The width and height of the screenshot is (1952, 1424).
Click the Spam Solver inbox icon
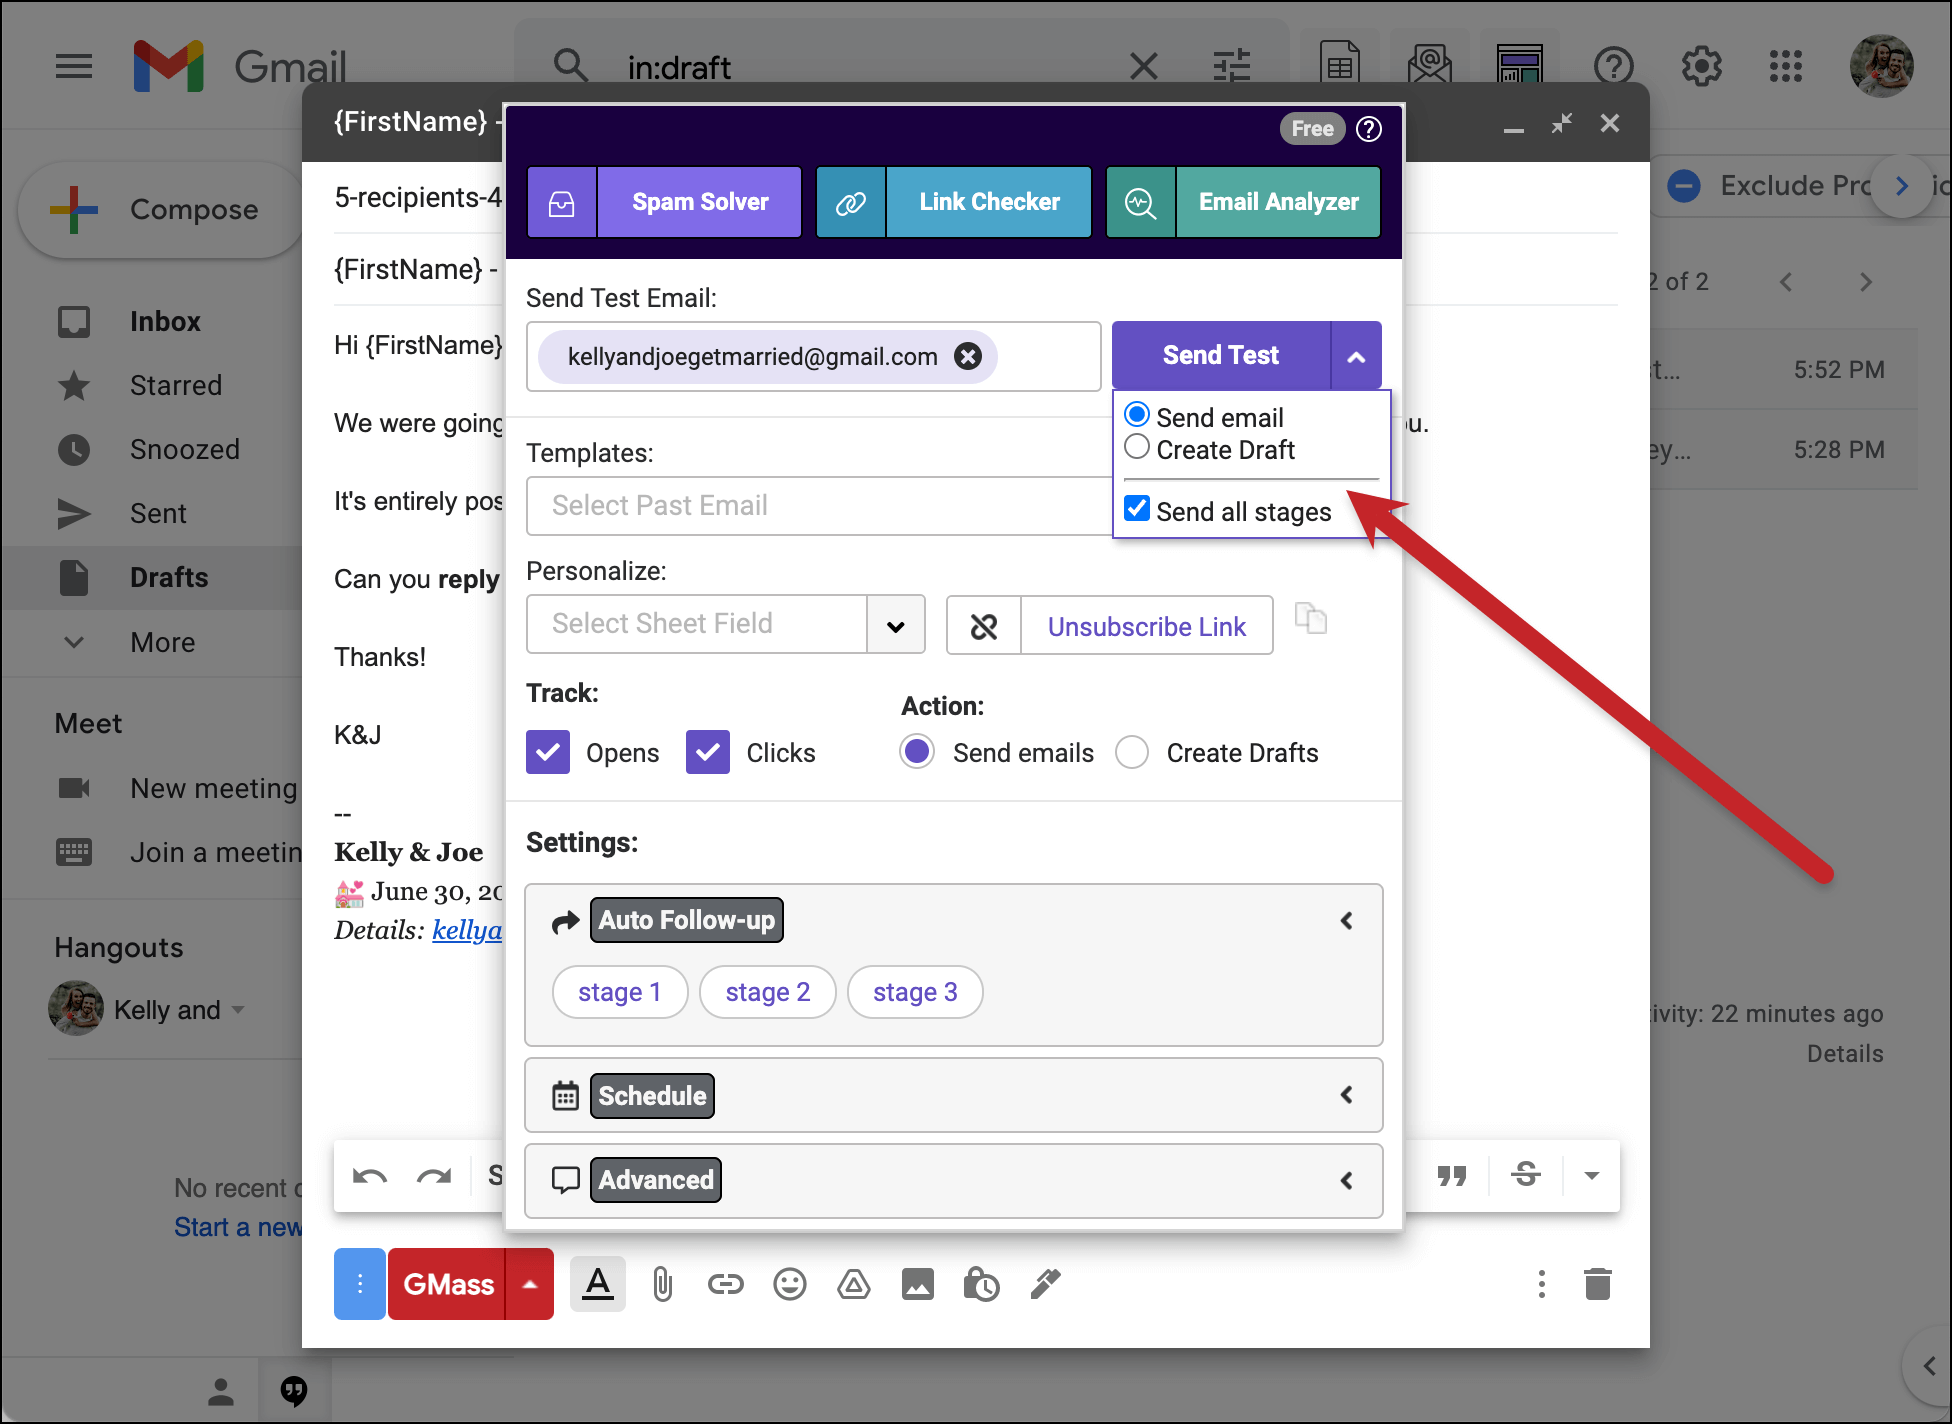(x=562, y=202)
